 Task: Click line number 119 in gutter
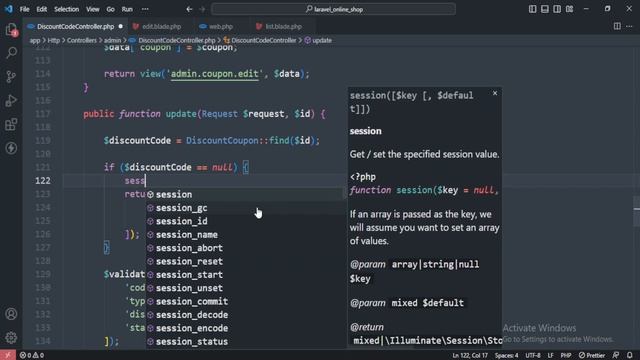pyautogui.click(x=43, y=140)
